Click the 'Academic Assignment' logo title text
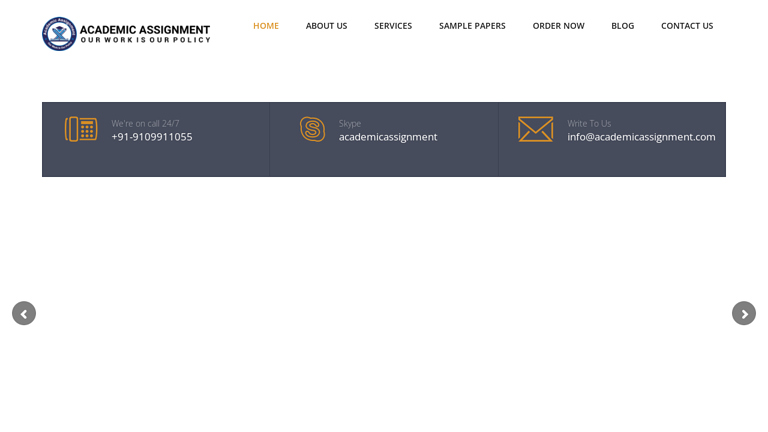 tap(145, 29)
